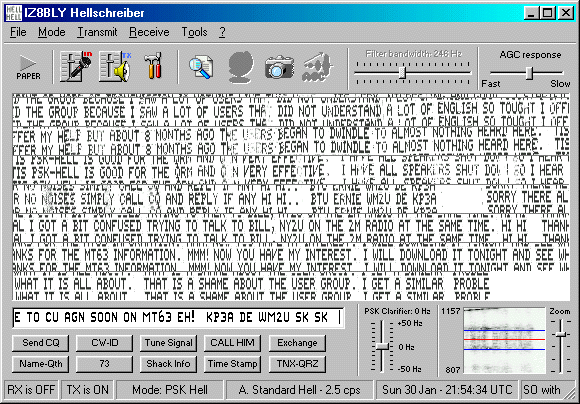
Task: Click the Fast label under AGC response
Action: click(x=490, y=84)
